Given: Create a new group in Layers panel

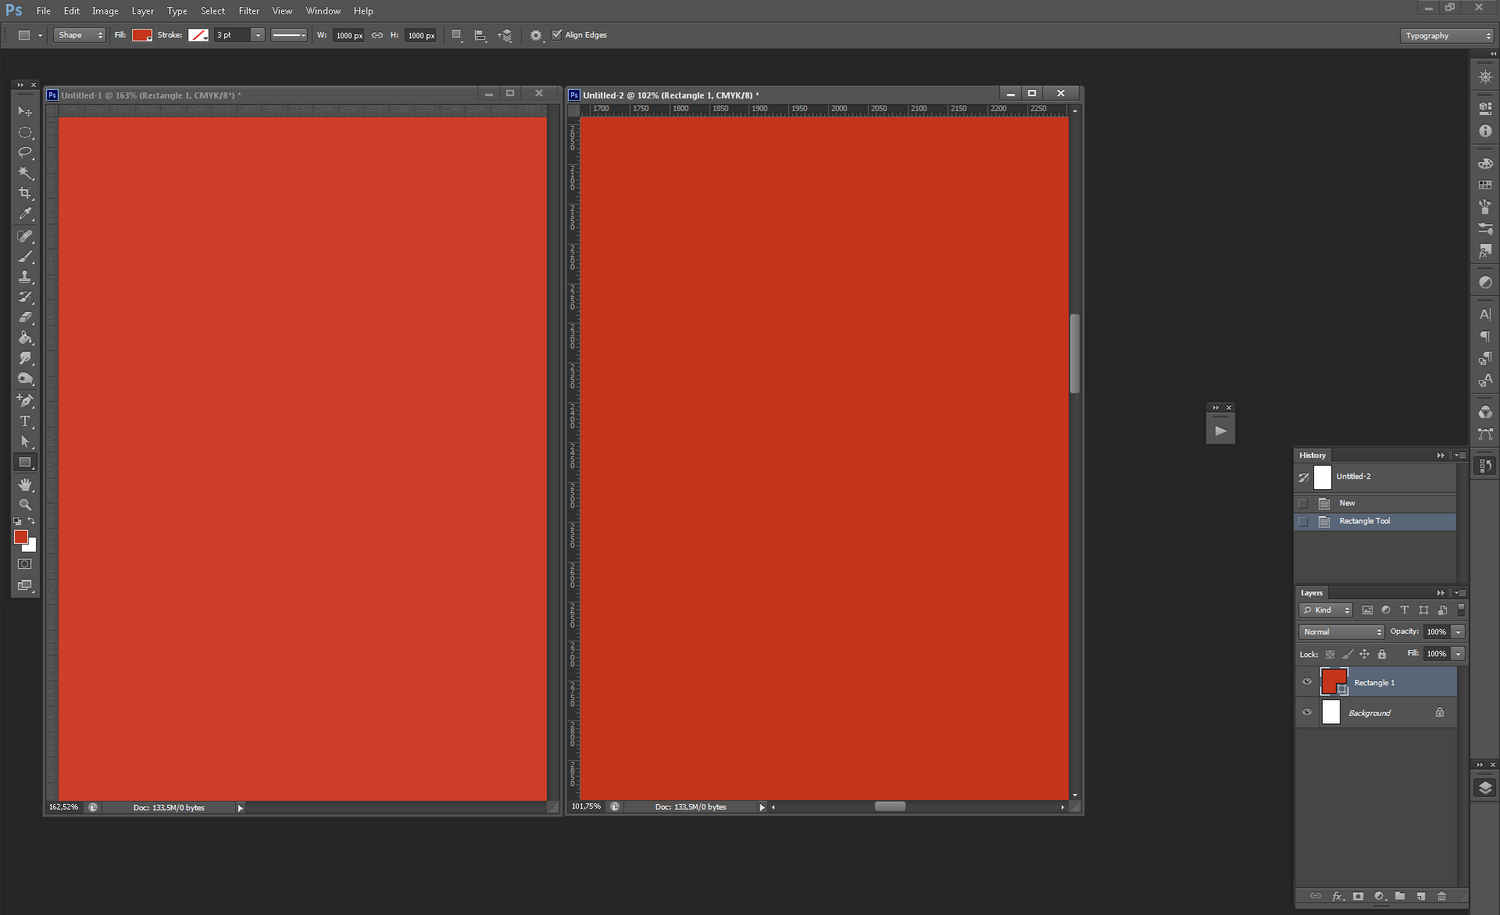Looking at the screenshot, I should pos(1400,896).
